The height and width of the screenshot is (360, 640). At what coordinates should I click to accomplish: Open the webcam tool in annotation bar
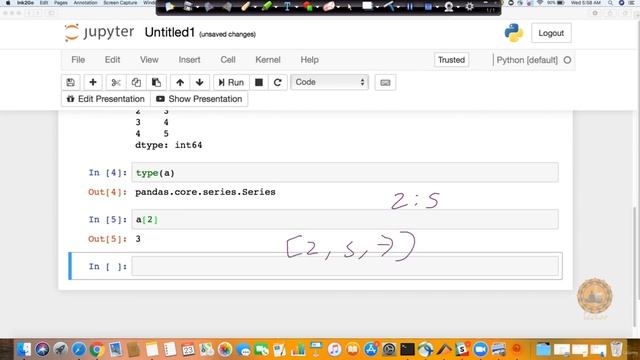click(449, 7)
